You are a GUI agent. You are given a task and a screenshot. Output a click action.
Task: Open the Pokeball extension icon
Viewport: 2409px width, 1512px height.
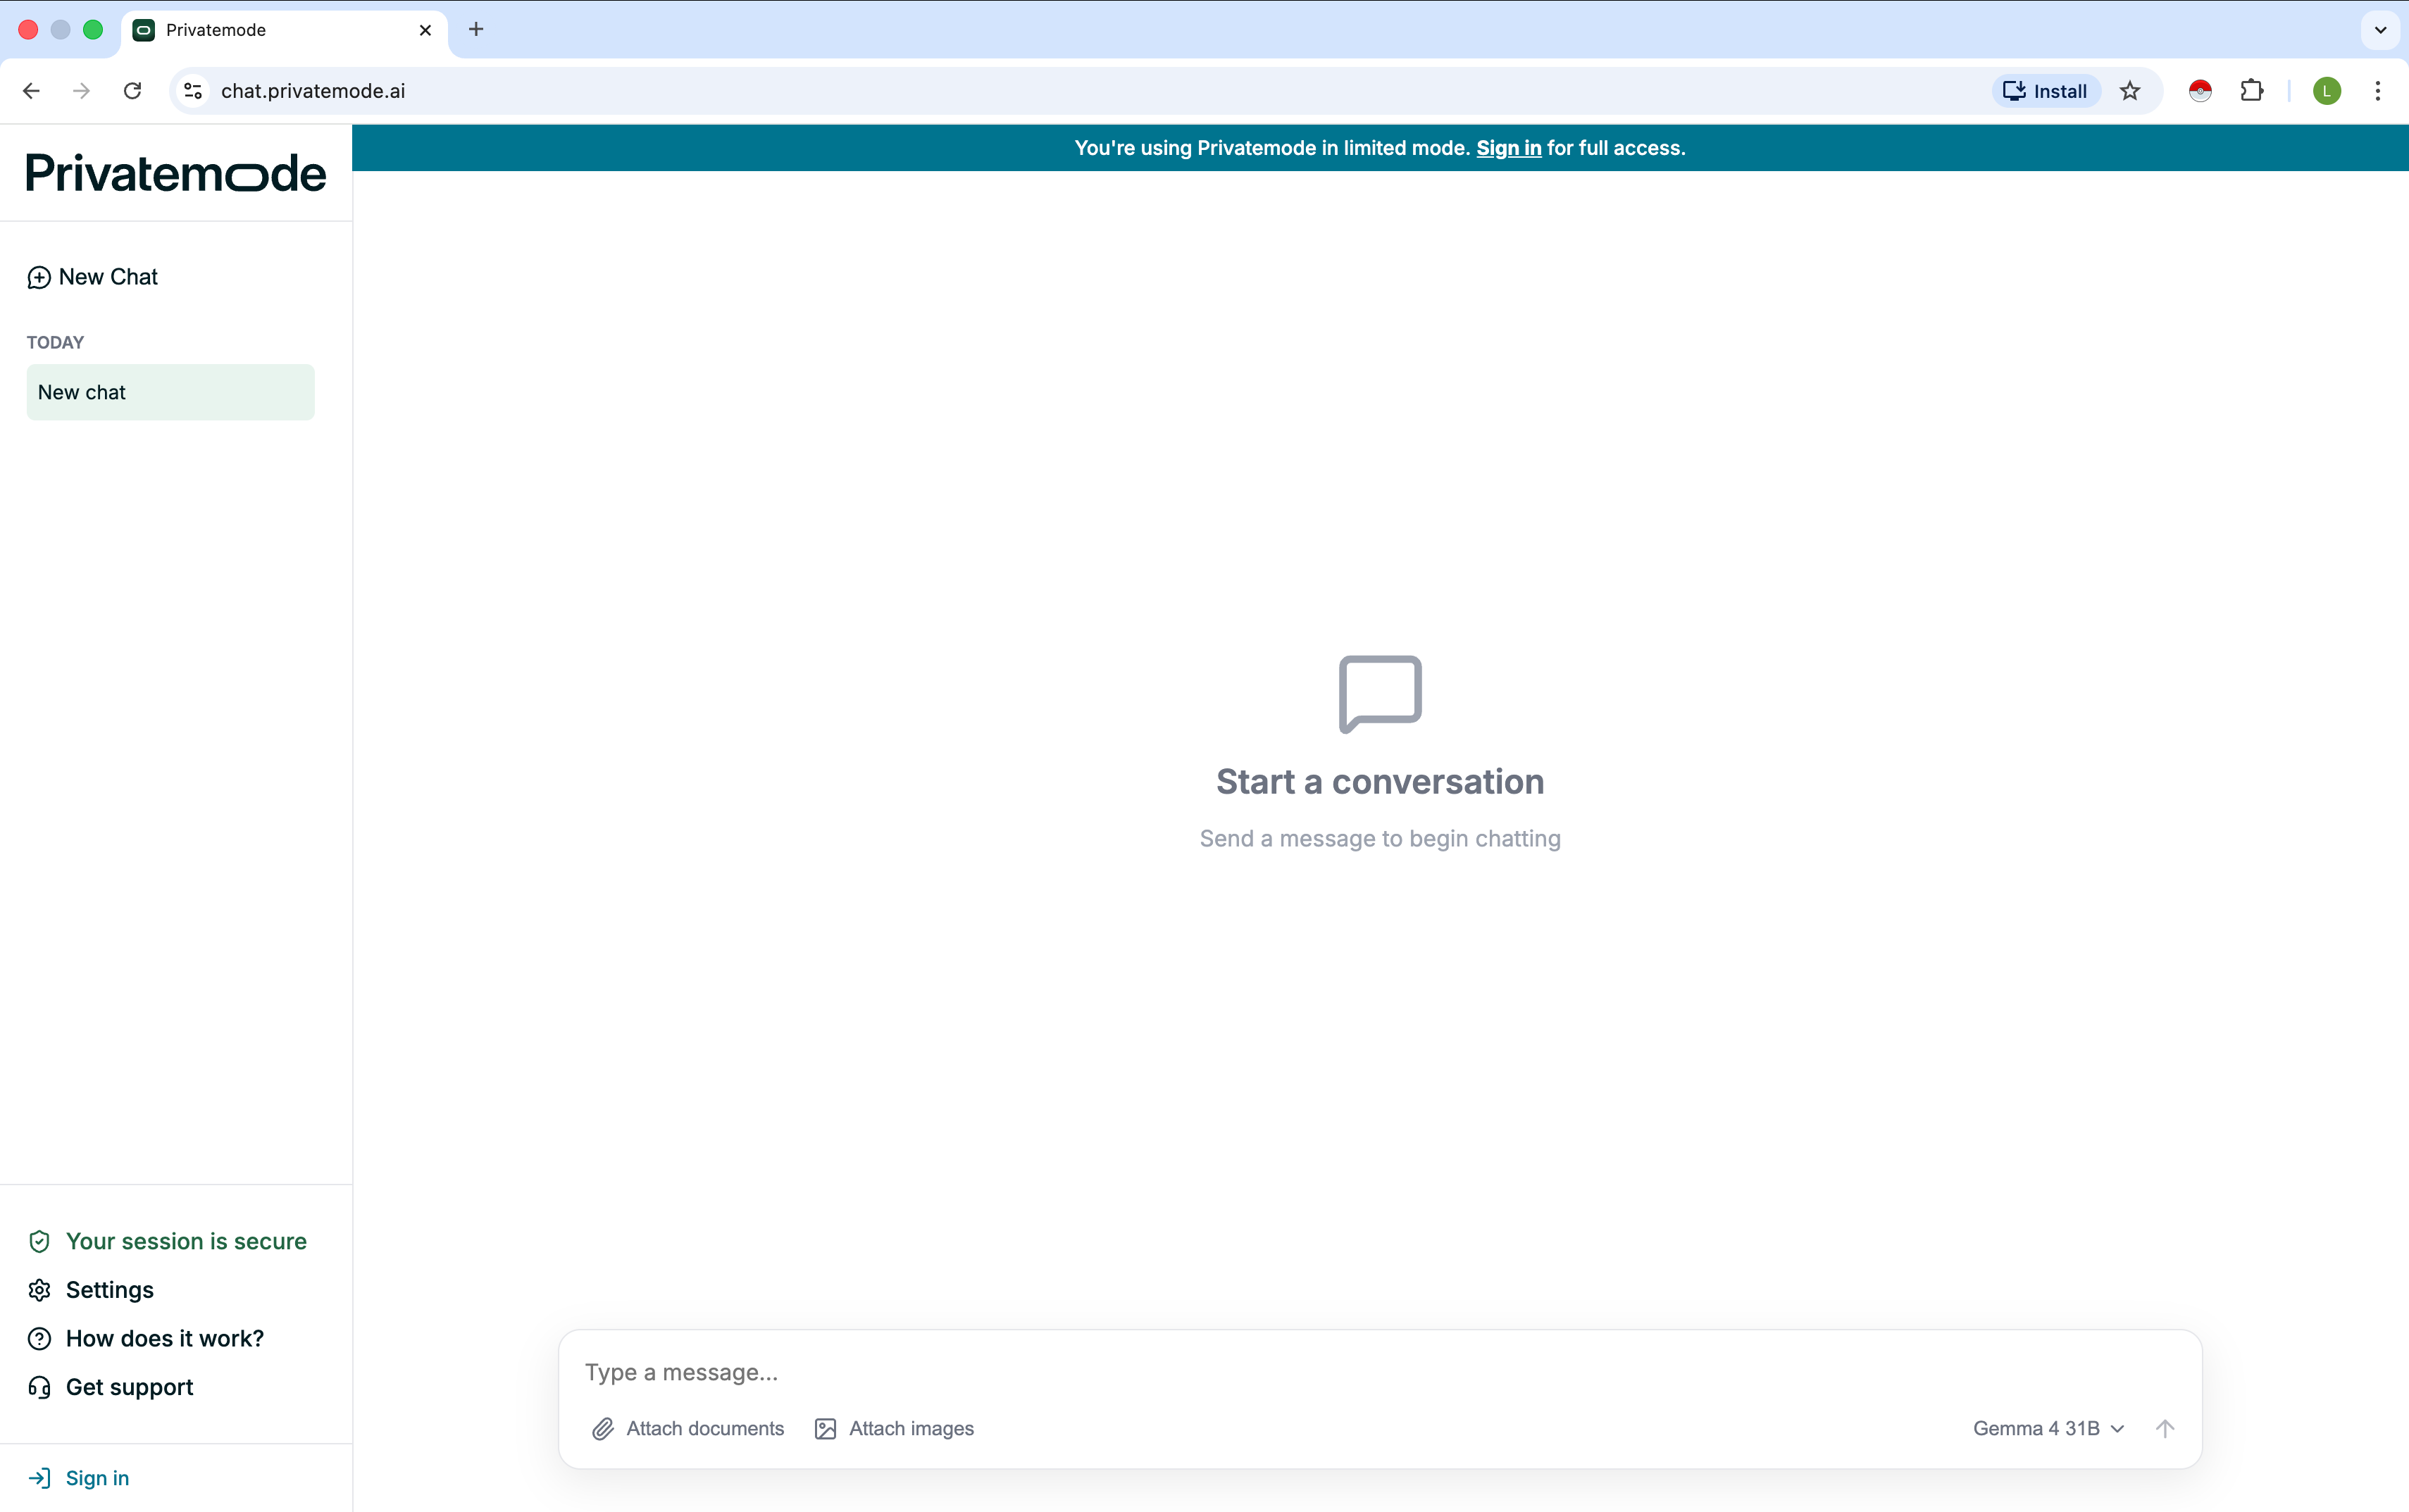2200,91
